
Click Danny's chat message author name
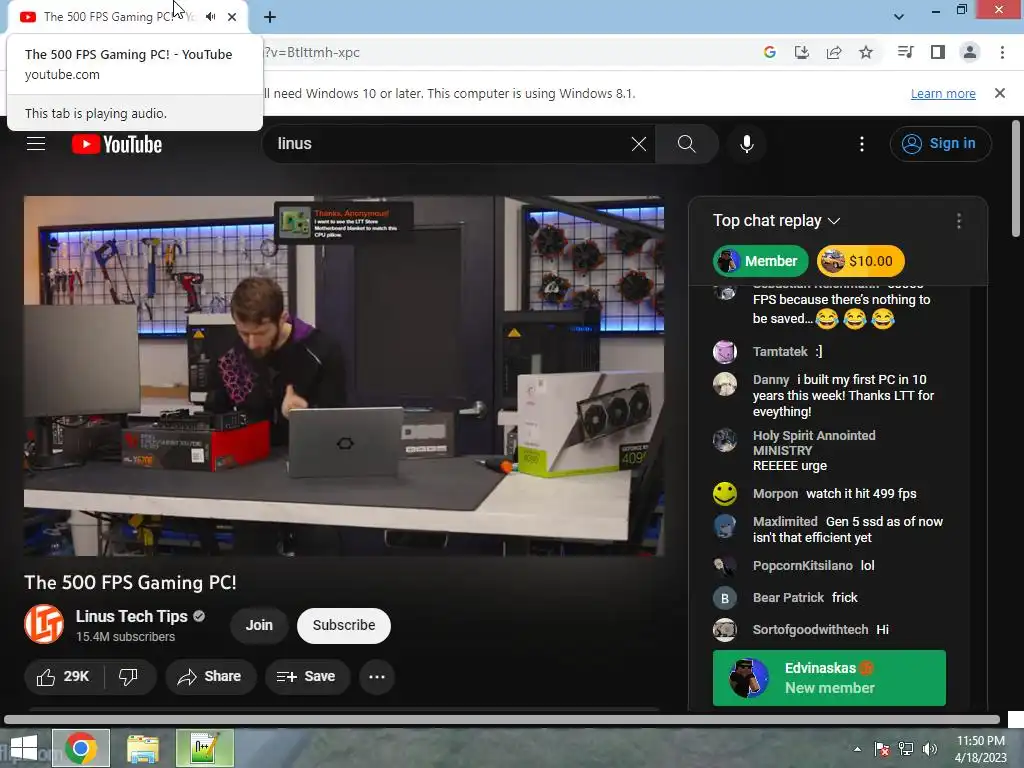pos(771,379)
